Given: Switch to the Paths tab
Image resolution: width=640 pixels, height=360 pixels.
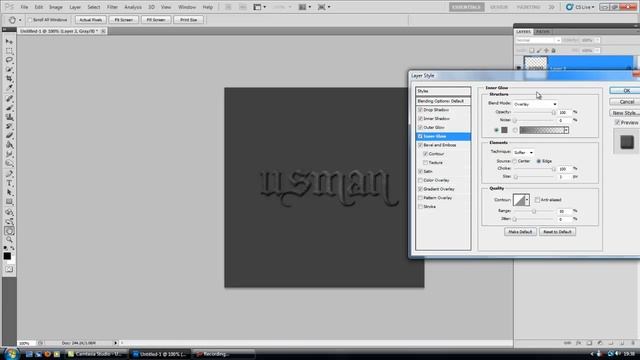Looking at the screenshot, I should 543,31.
